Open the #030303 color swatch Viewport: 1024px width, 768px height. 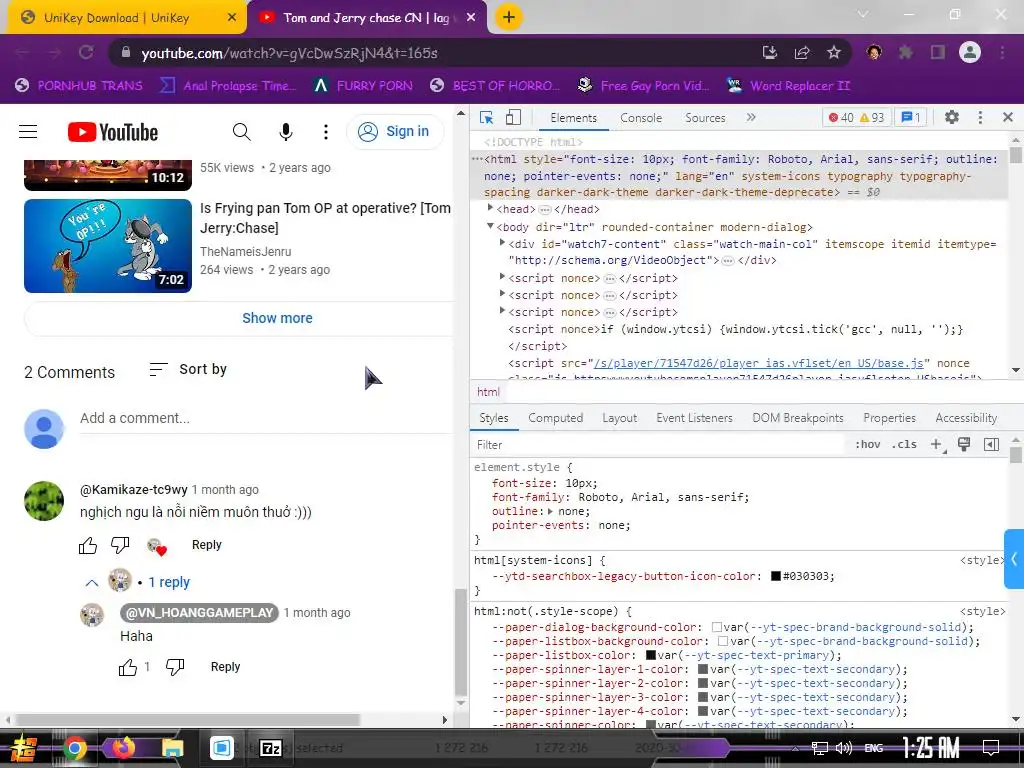pos(776,576)
